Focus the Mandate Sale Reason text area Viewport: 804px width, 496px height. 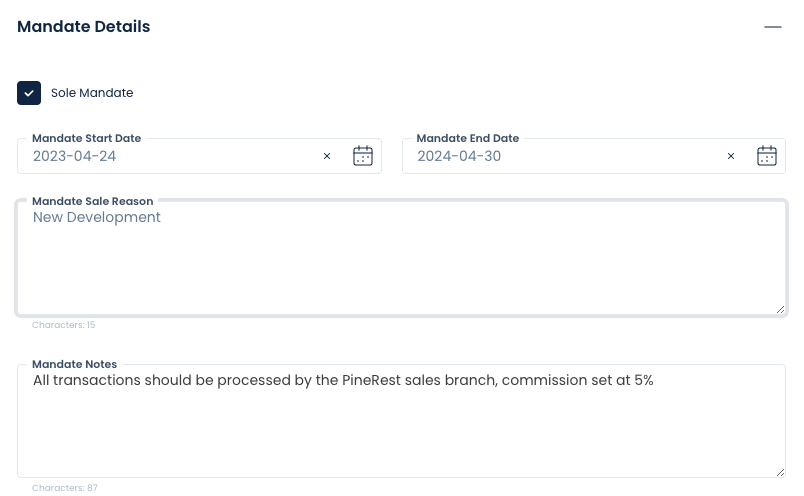[x=401, y=258]
